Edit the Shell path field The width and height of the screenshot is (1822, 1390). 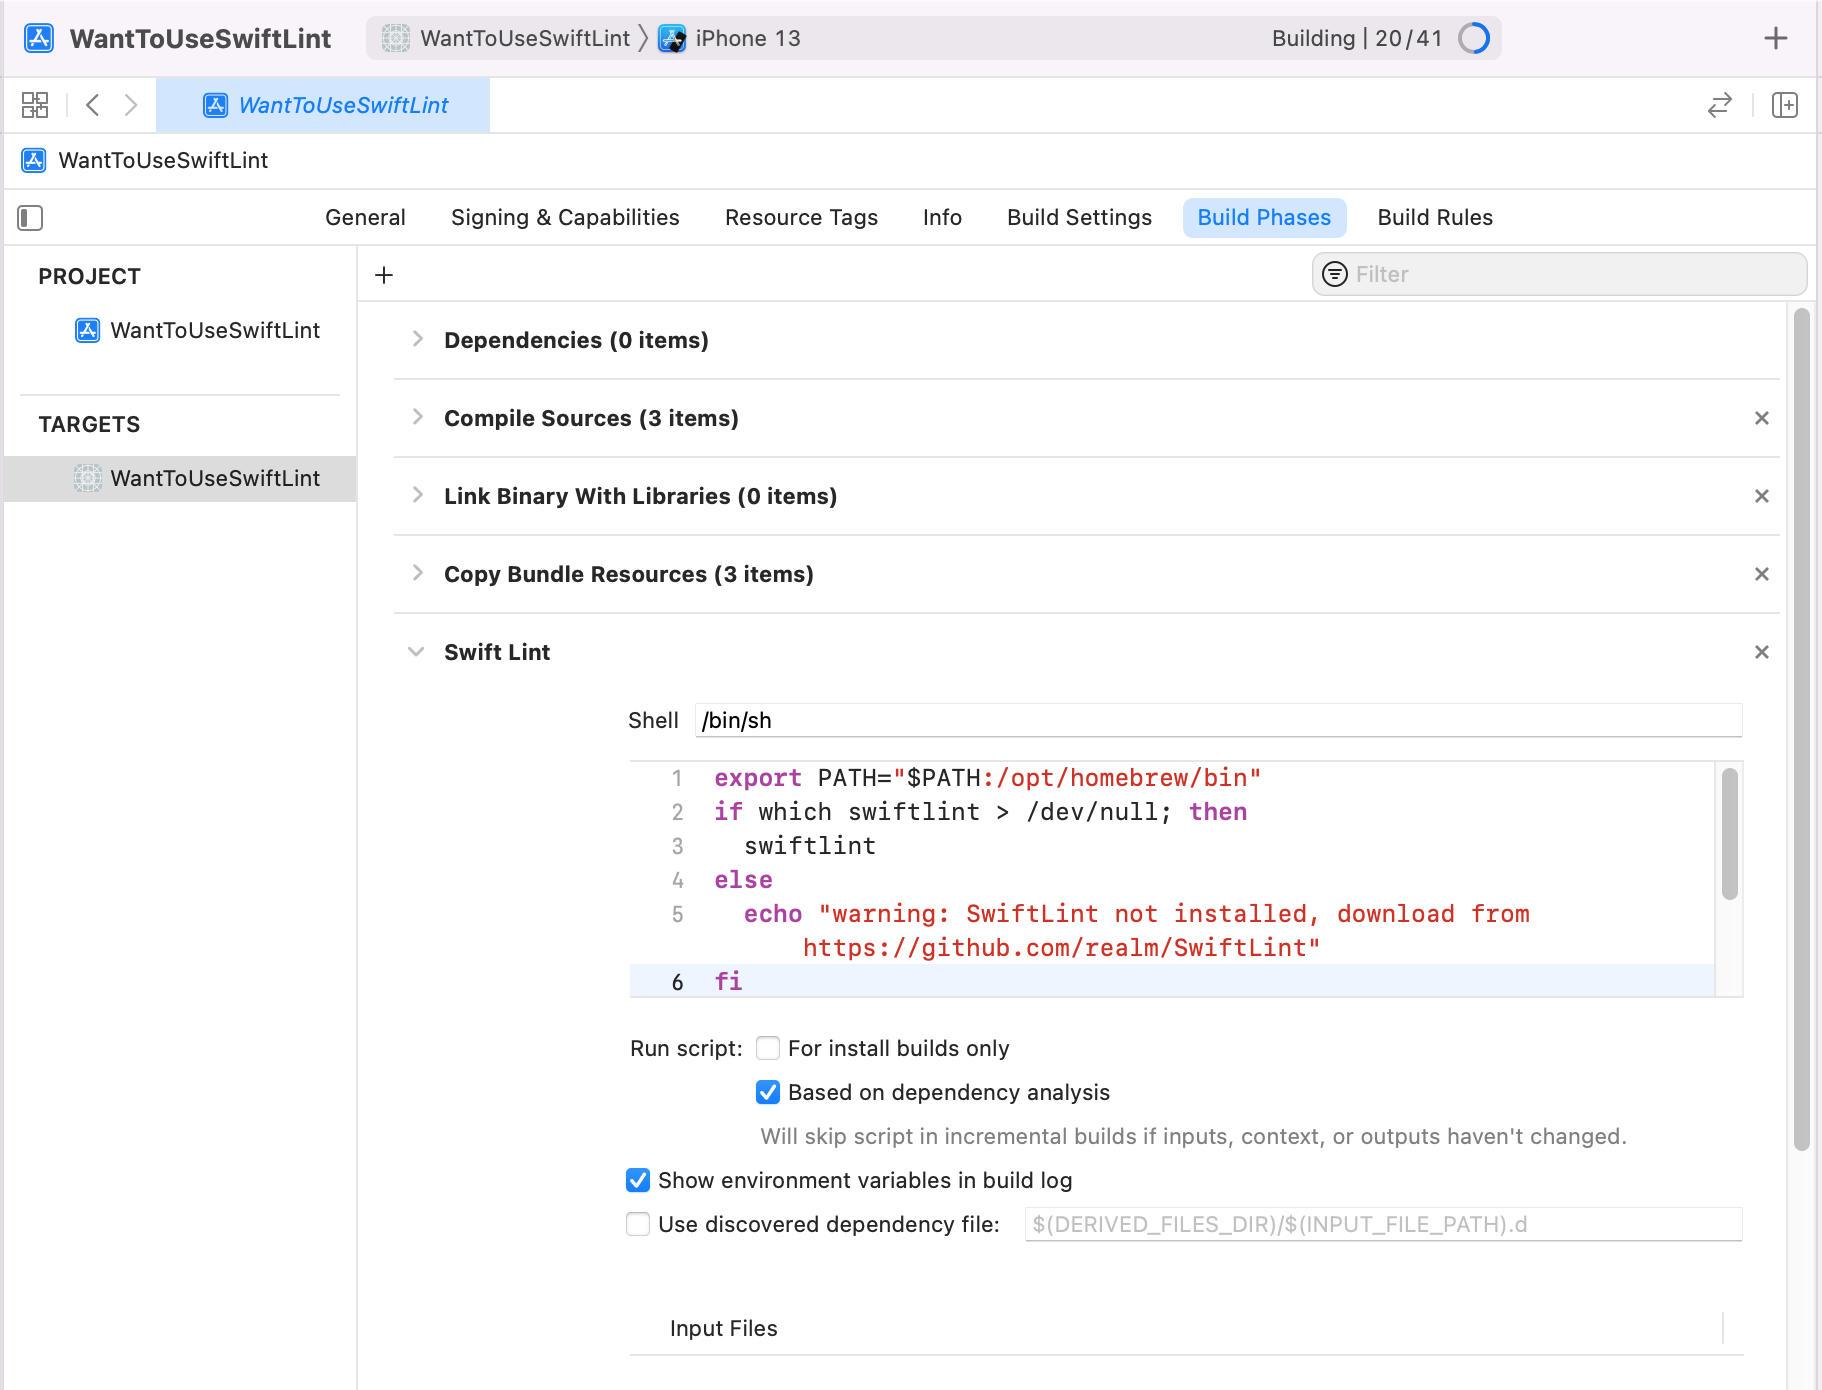(x=1218, y=720)
